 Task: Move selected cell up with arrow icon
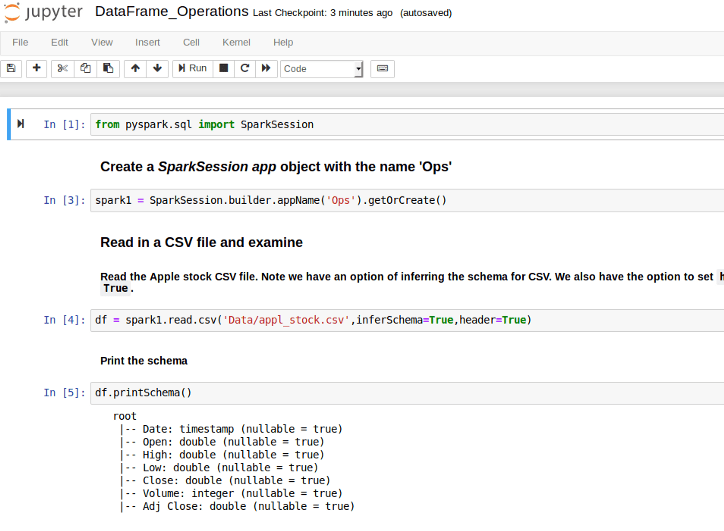coord(135,68)
